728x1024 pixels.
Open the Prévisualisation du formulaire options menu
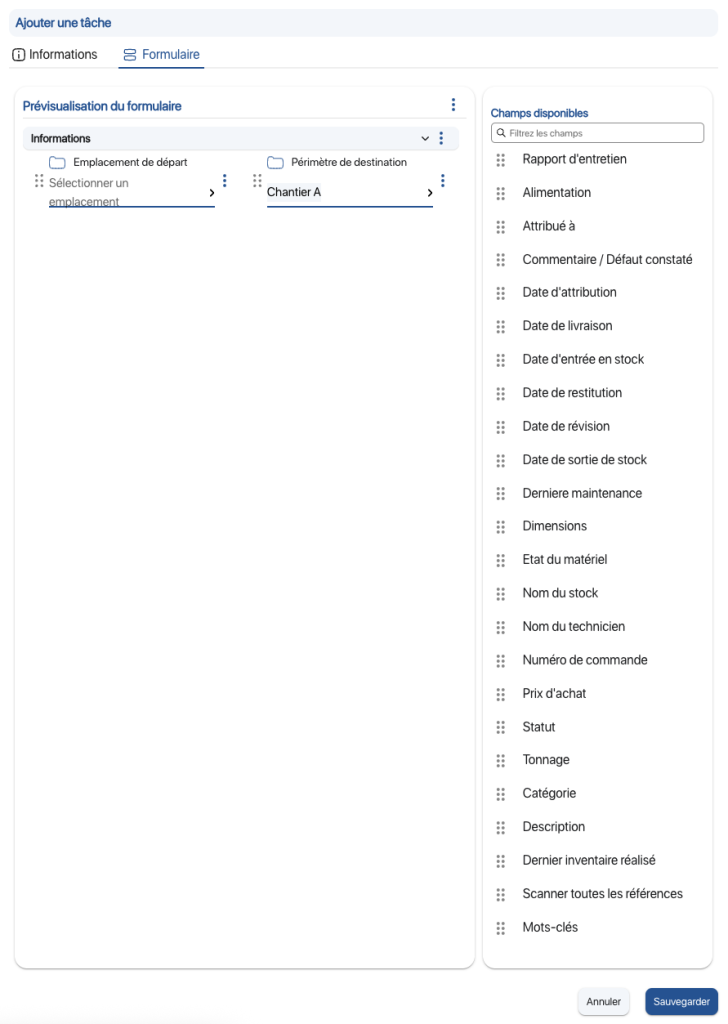tap(454, 102)
